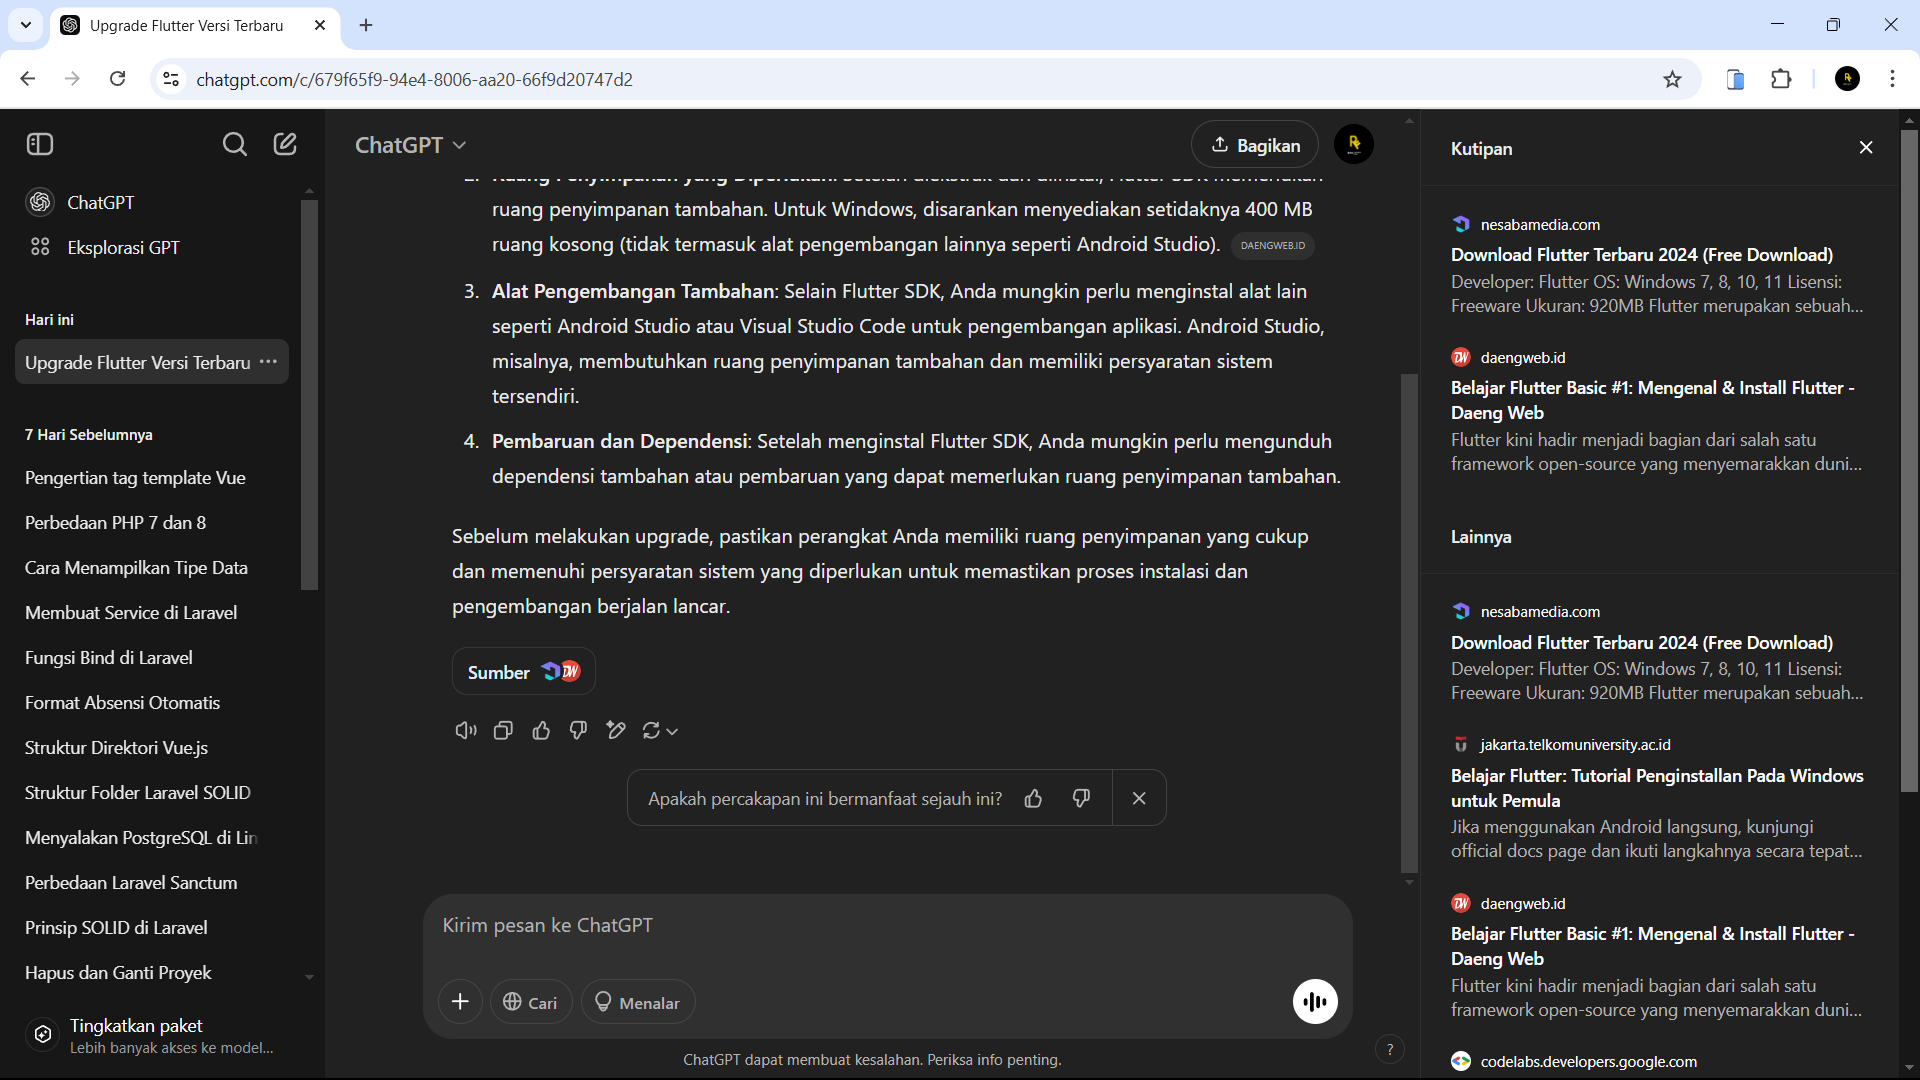Screen dimensions: 1920x1080
Task: Open chat Membuat Service di Laravel
Action: [152, 613]
